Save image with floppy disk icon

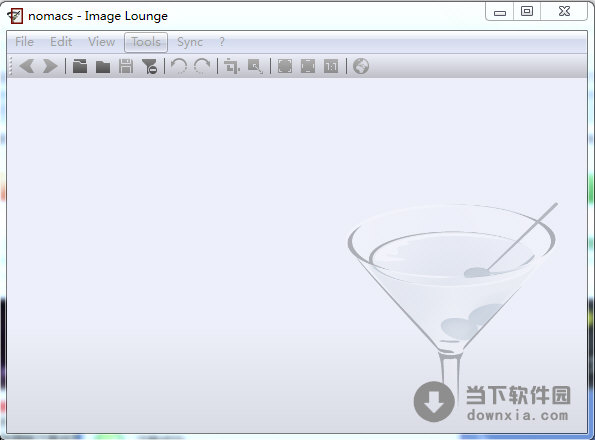(126, 66)
